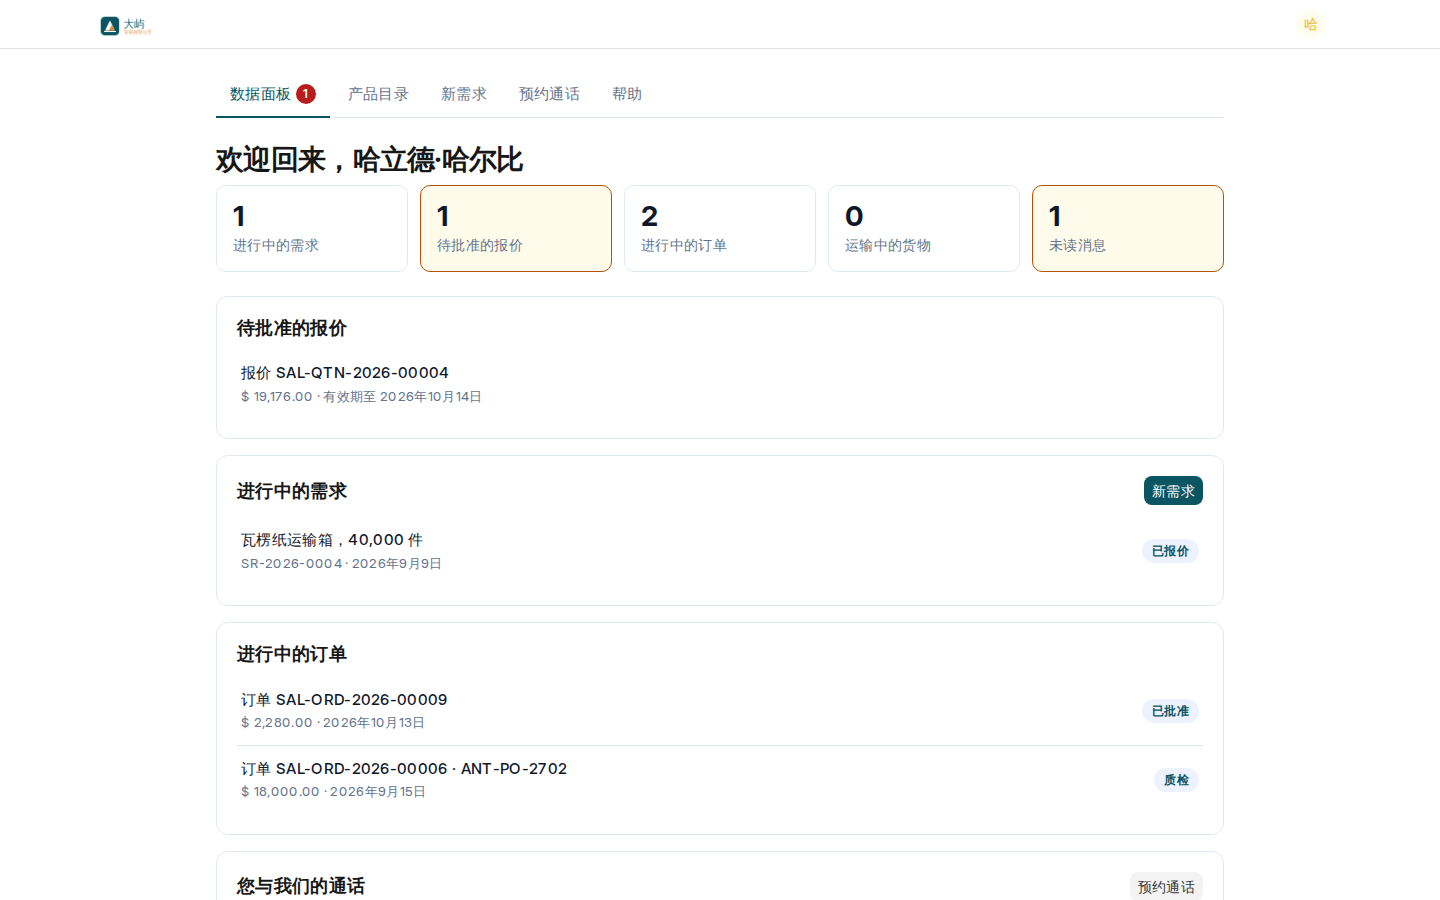Select the 进行中的需求 stat card
Viewport: 1440px width, 900px height.
pos(312,228)
